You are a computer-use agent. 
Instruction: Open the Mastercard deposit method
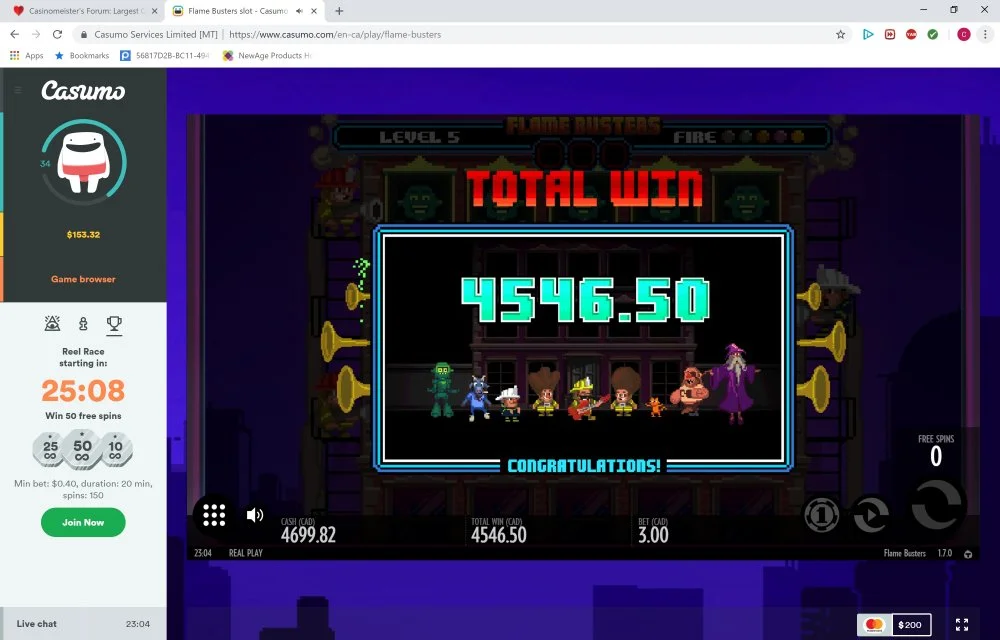point(874,625)
